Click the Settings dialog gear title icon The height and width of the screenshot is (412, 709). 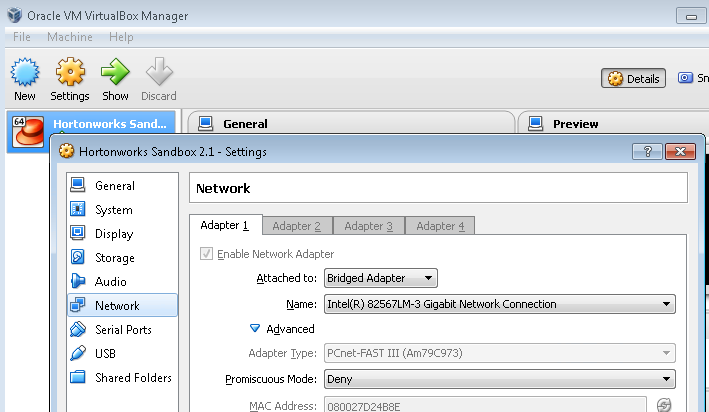(x=66, y=151)
